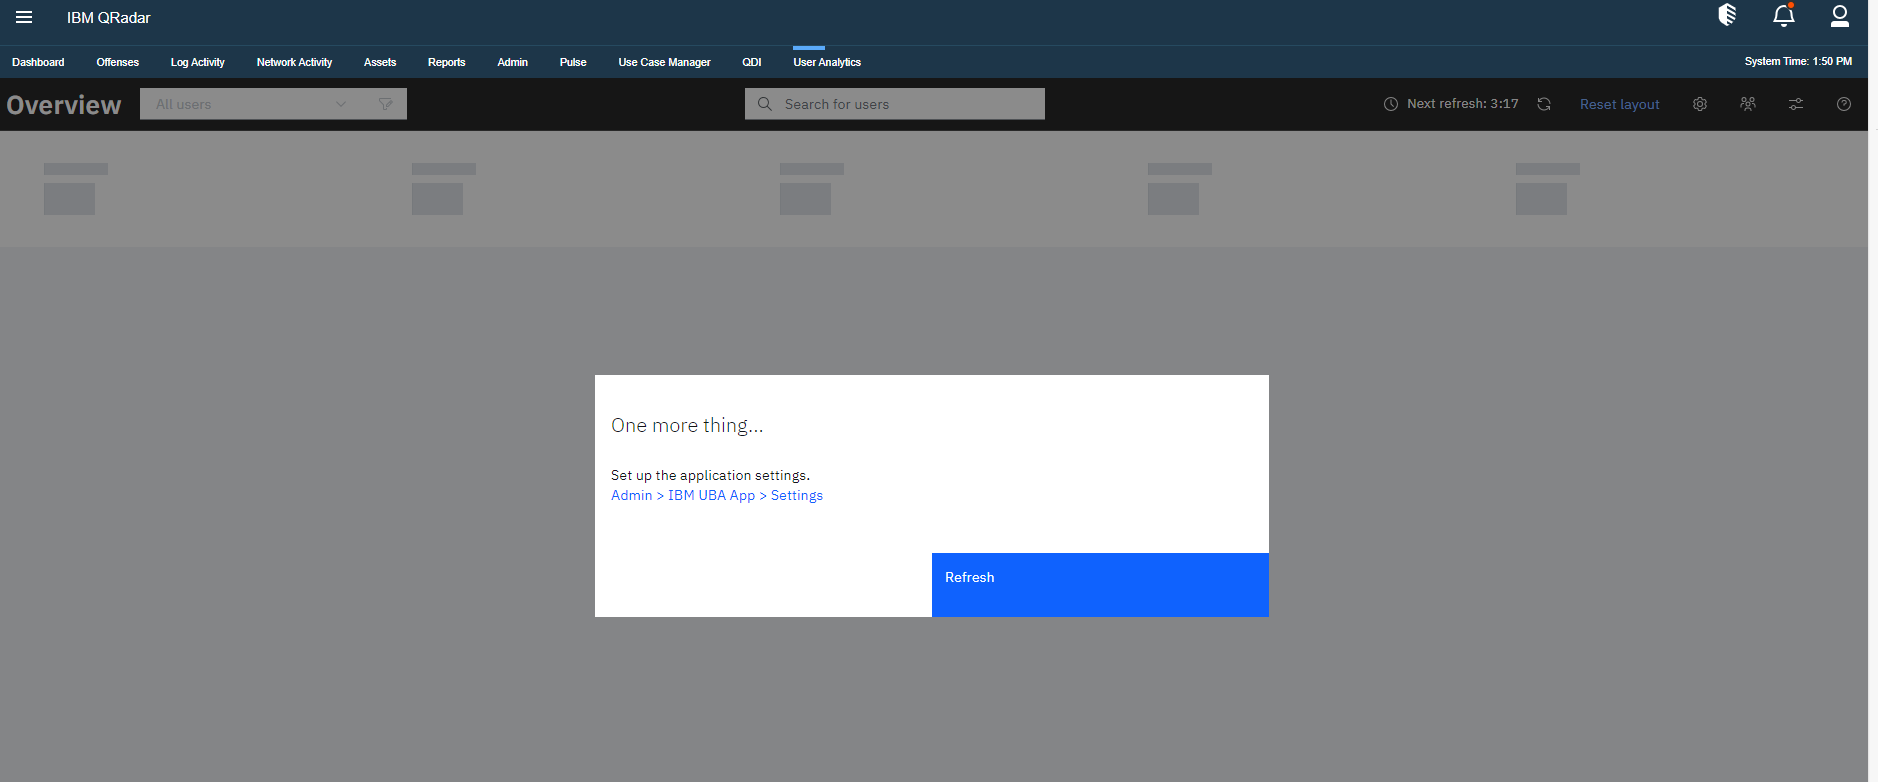The image size is (1878, 782).
Task: Open the Admin tab
Action: click(513, 62)
